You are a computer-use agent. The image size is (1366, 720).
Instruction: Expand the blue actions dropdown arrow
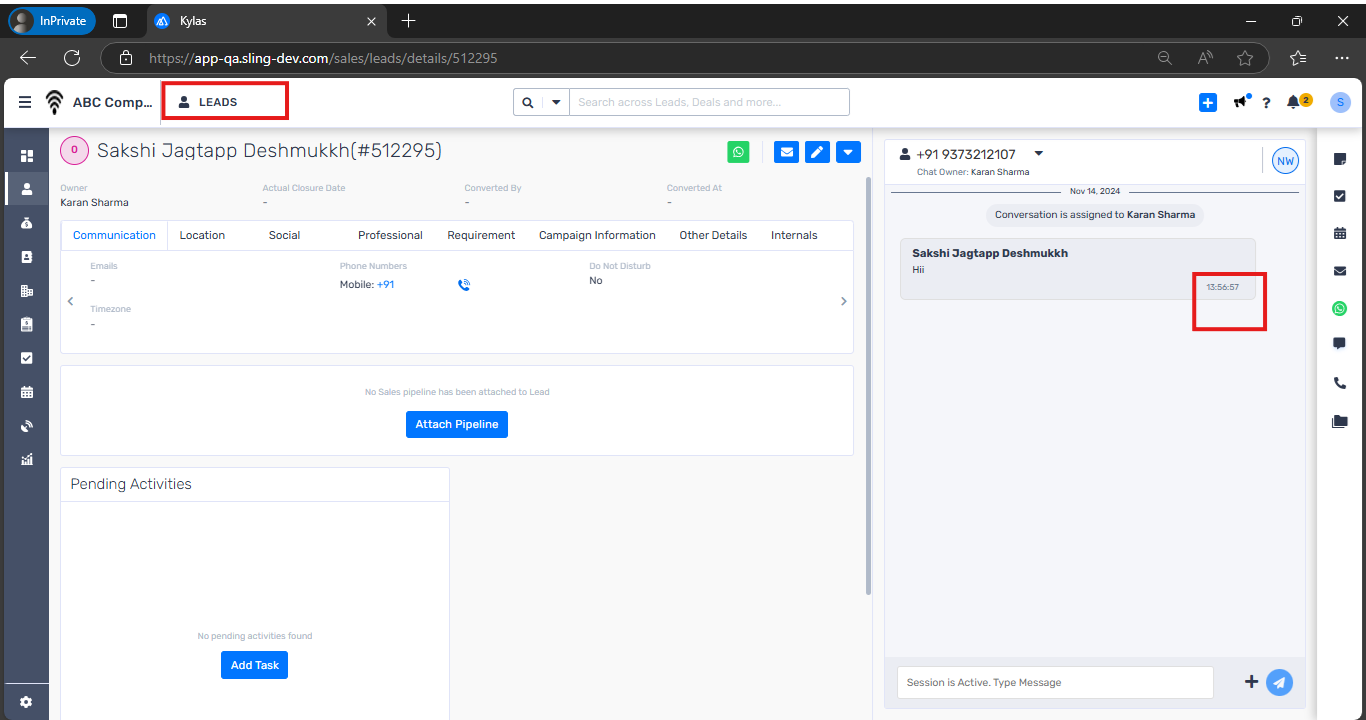(x=848, y=152)
